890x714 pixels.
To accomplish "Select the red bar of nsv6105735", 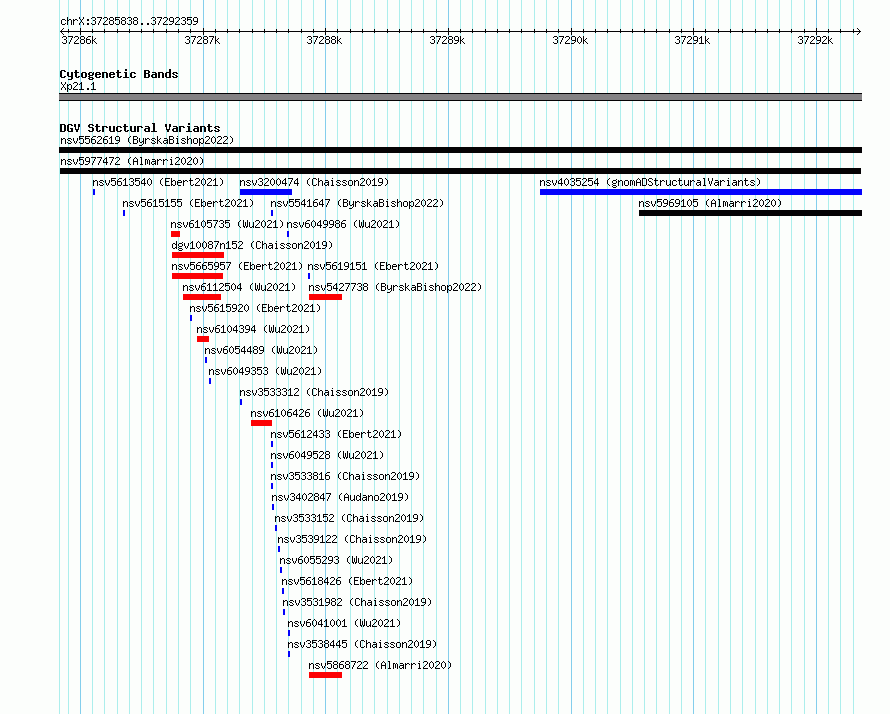I will [175, 234].
